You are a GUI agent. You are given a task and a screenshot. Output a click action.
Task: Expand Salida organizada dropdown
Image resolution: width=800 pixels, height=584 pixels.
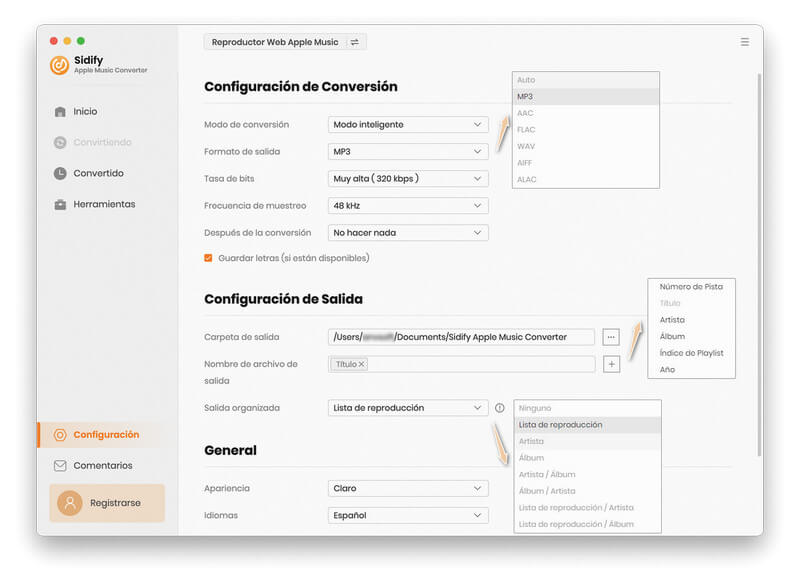(408, 408)
